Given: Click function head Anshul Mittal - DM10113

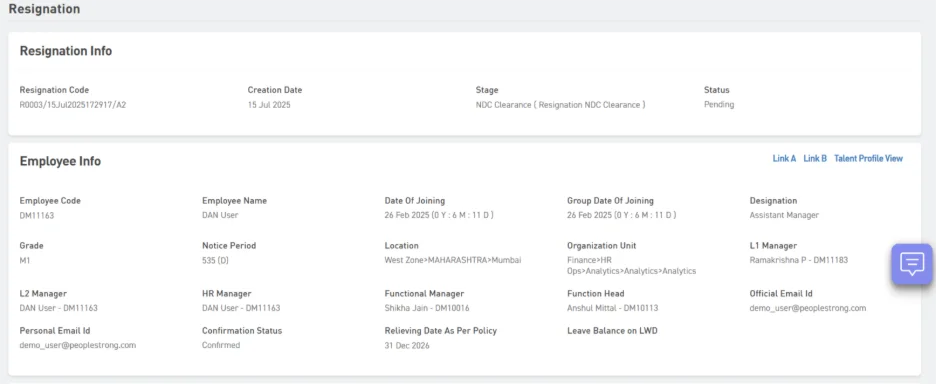Looking at the screenshot, I should click(612, 308).
